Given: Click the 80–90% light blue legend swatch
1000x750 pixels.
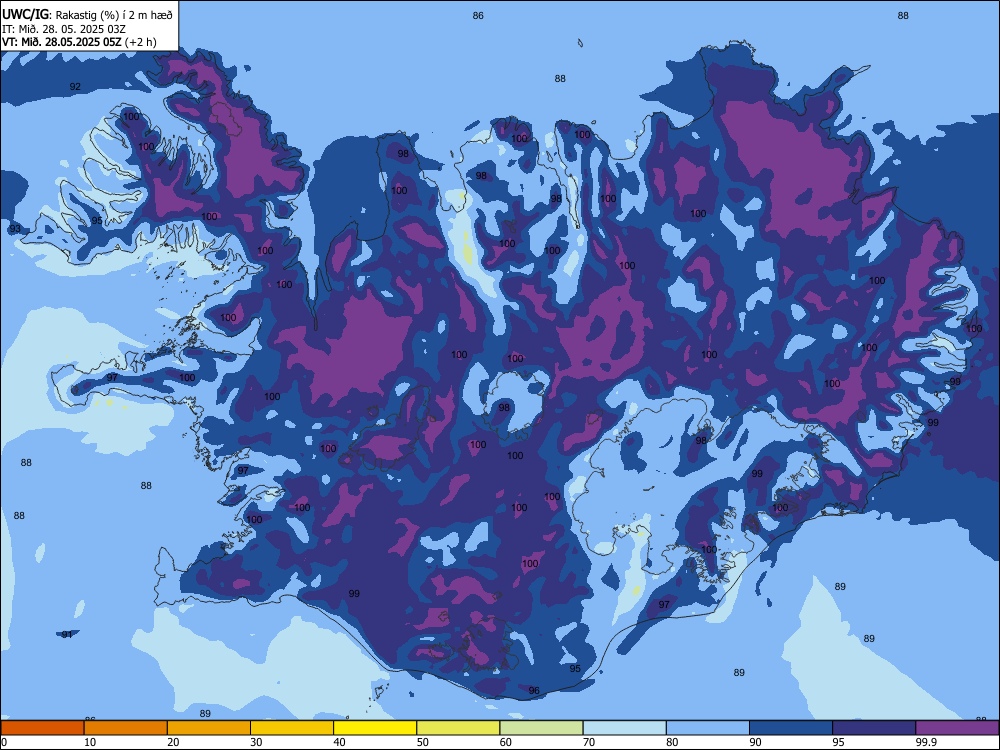Looking at the screenshot, I should pos(708,728).
